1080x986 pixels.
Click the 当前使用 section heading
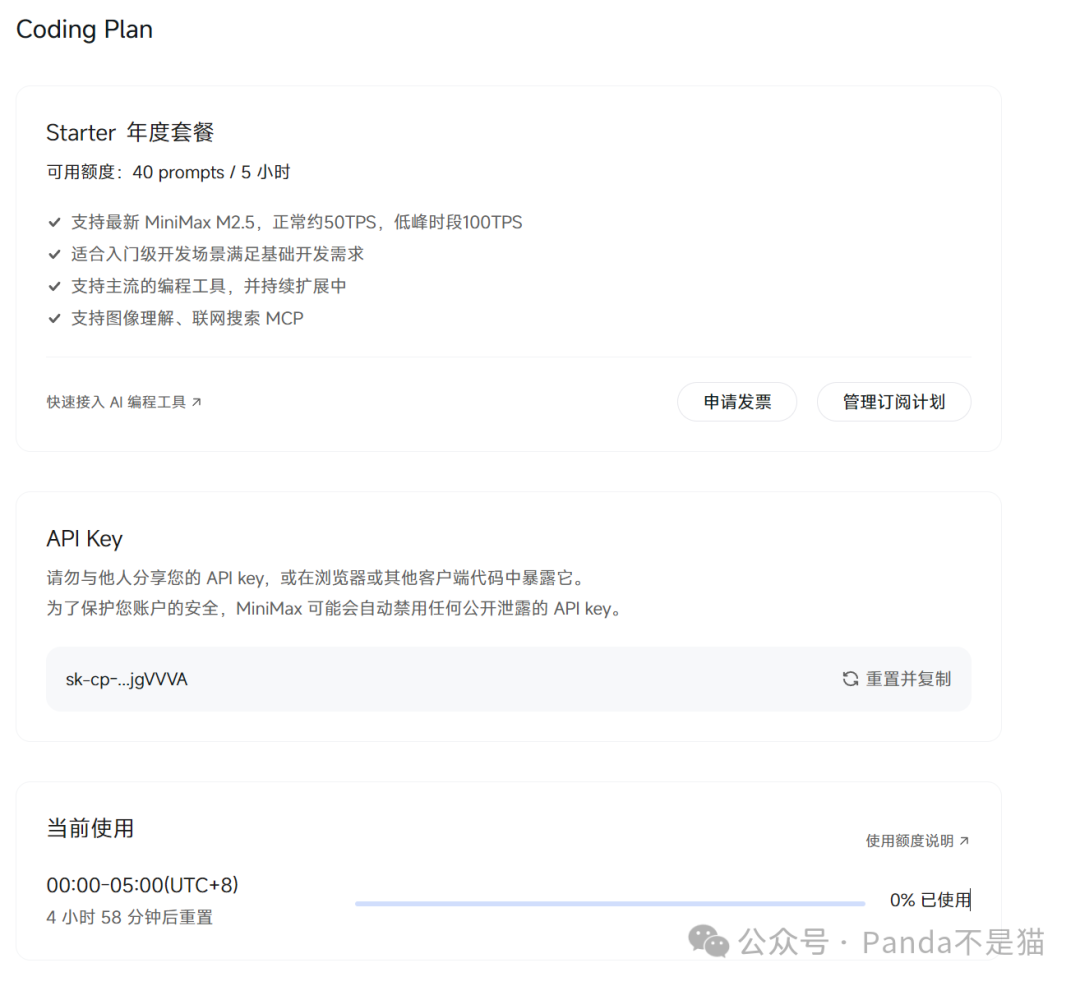(90, 828)
